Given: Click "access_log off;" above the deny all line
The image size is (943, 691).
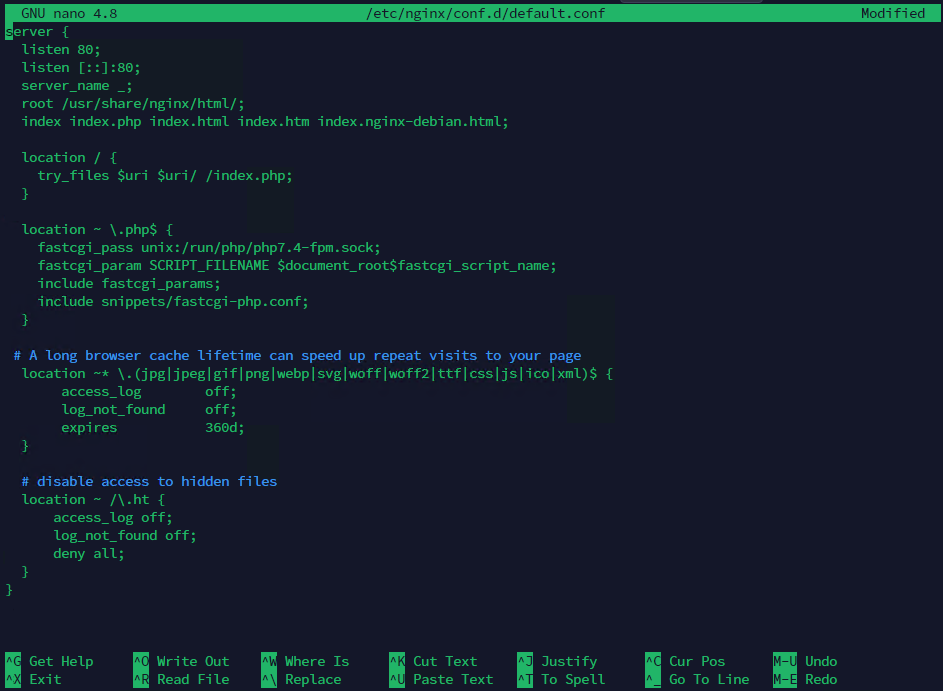Looking at the screenshot, I should point(112,518).
